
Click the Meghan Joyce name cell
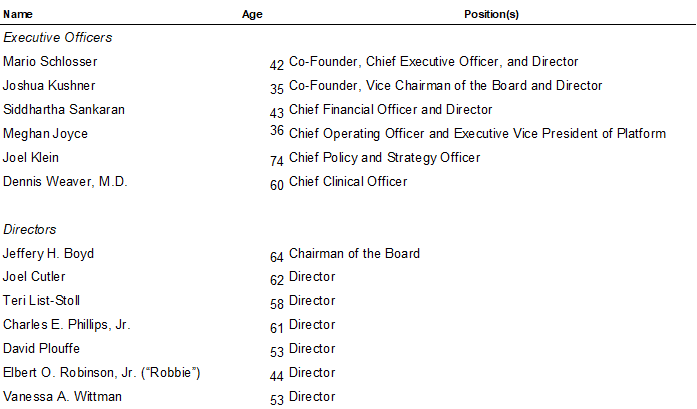point(45,133)
